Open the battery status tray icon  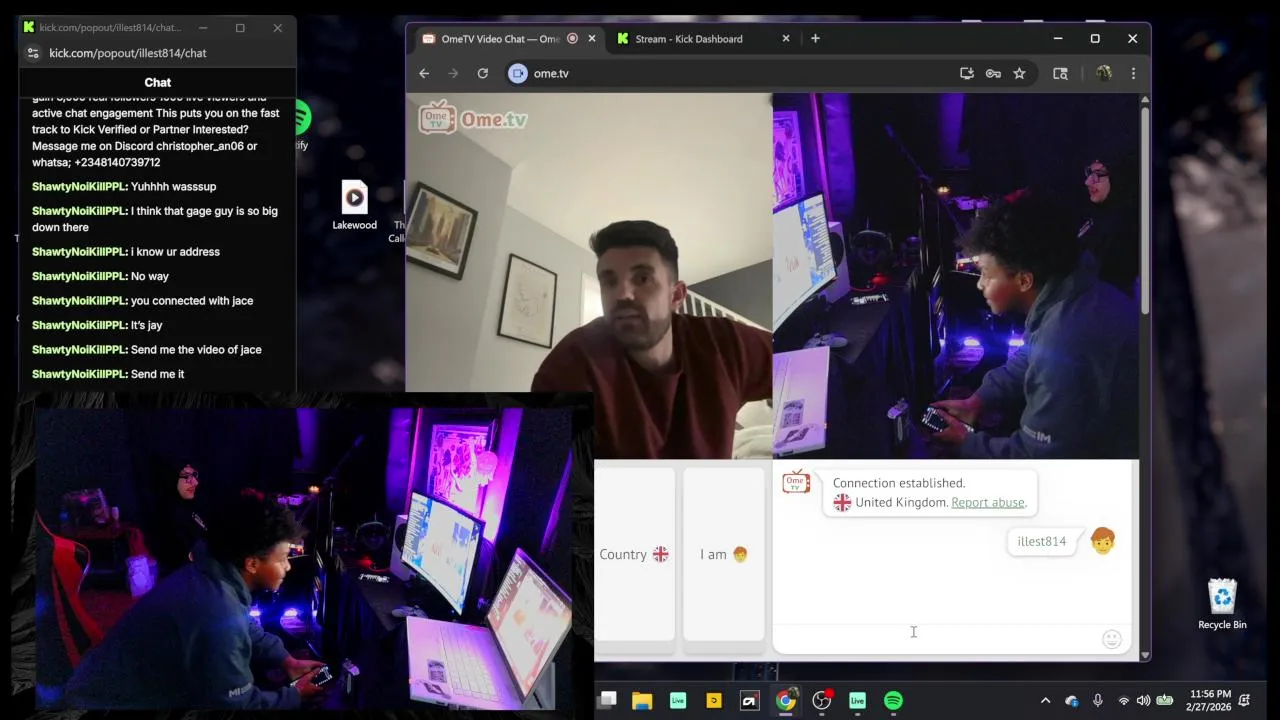[1165, 701]
